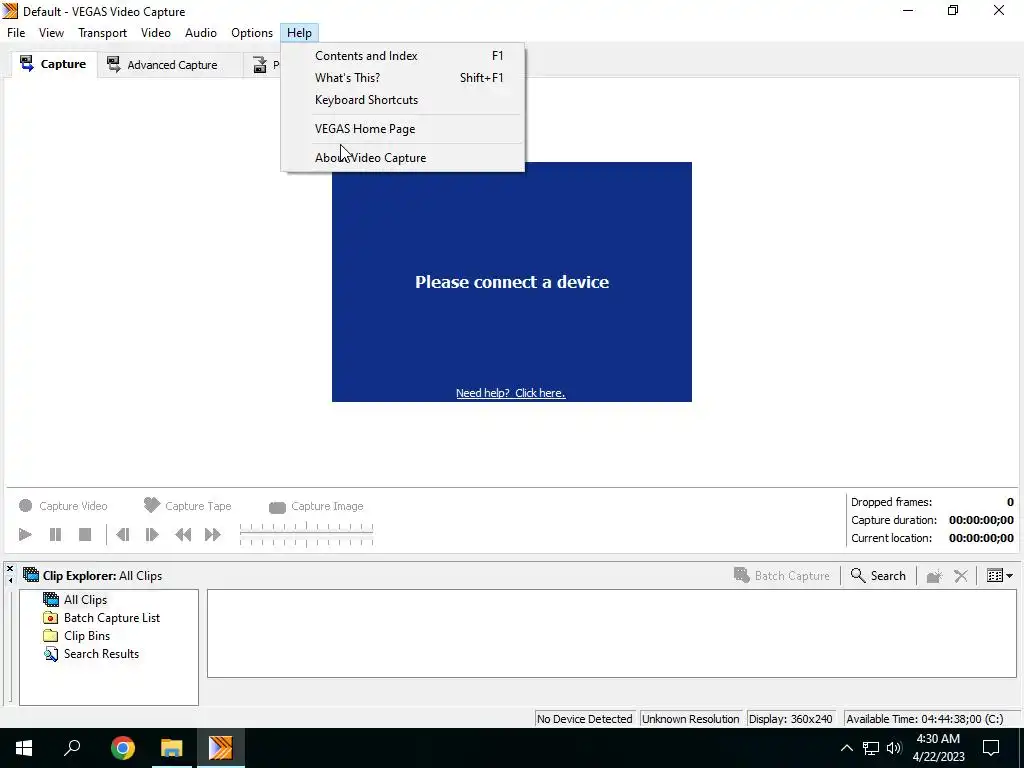Click the Capture Image button

click(x=316, y=506)
